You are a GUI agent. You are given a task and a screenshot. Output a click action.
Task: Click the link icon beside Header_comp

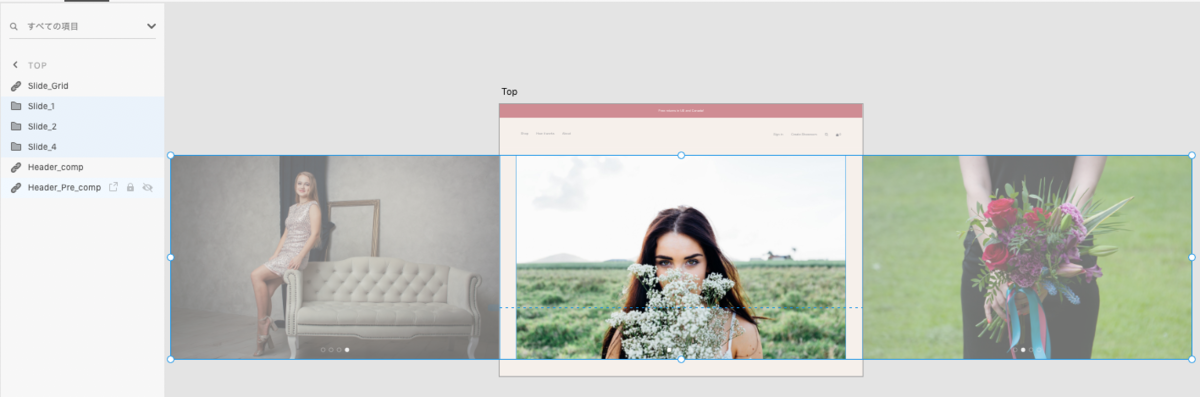[16, 167]
